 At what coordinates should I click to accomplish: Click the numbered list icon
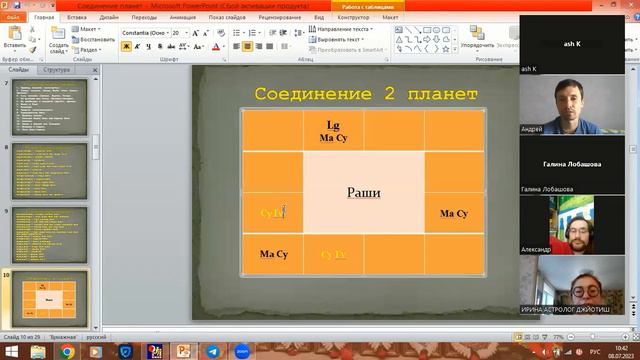pyautogui.click(x=252, y=33)
